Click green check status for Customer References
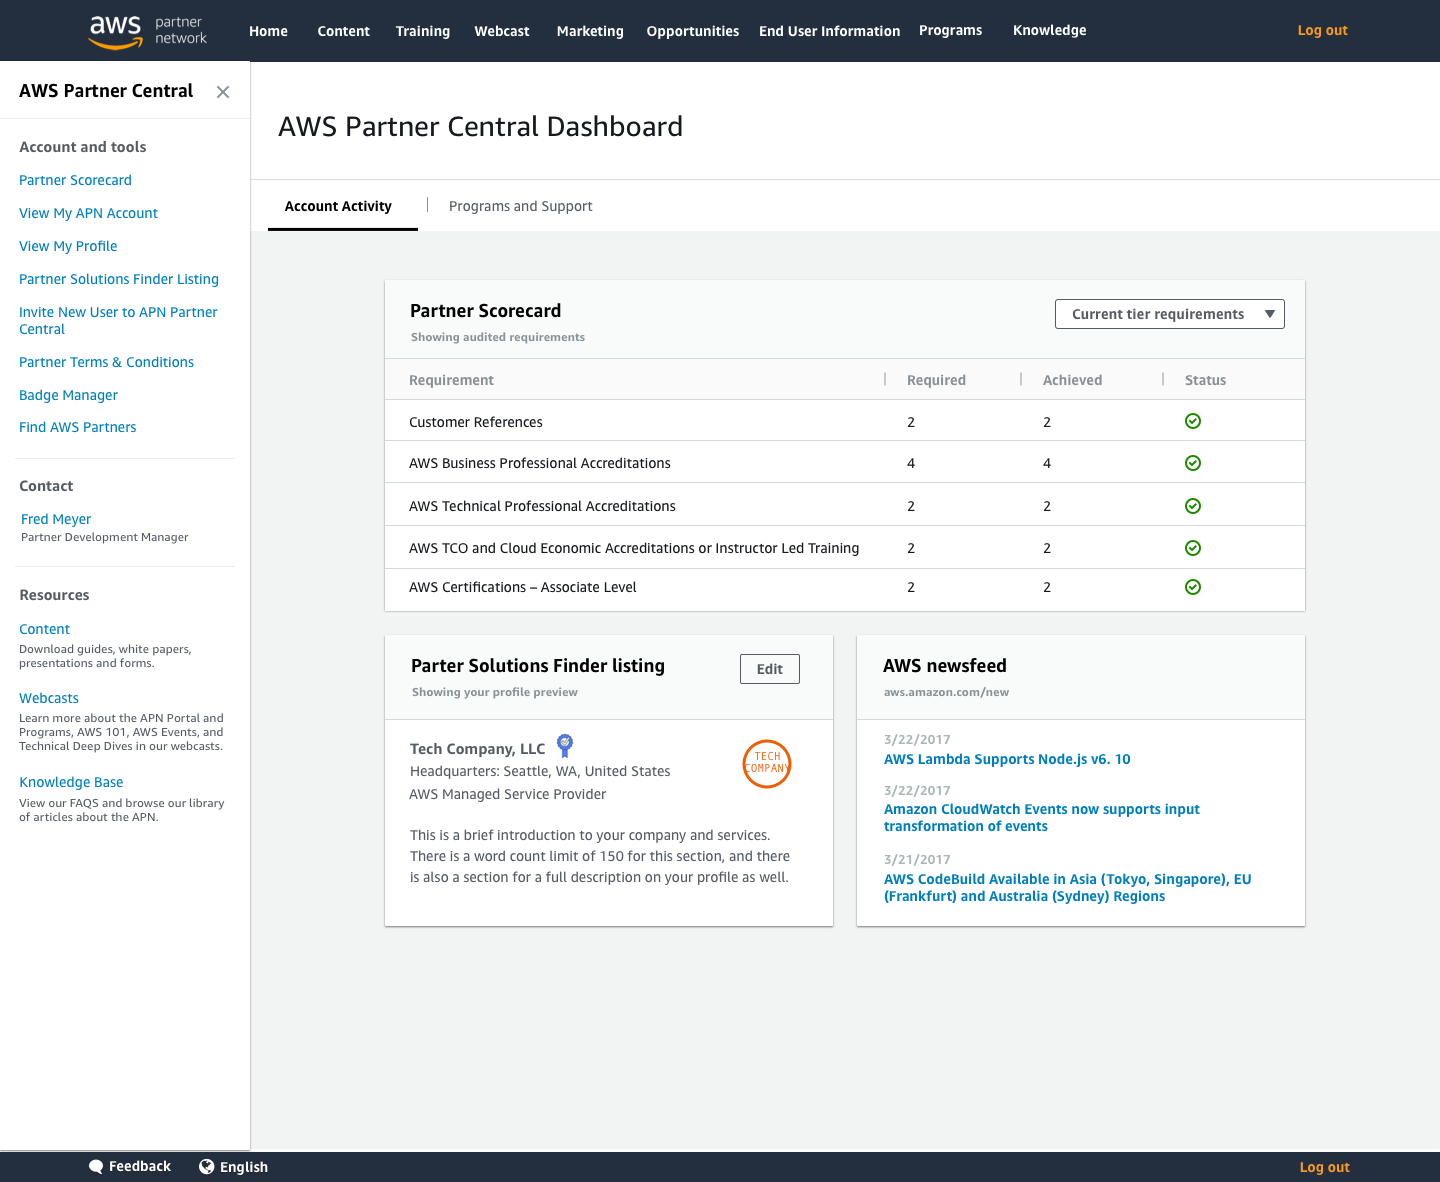The width and height of the screenshot is (1440, 1182). coord(1193,421)
